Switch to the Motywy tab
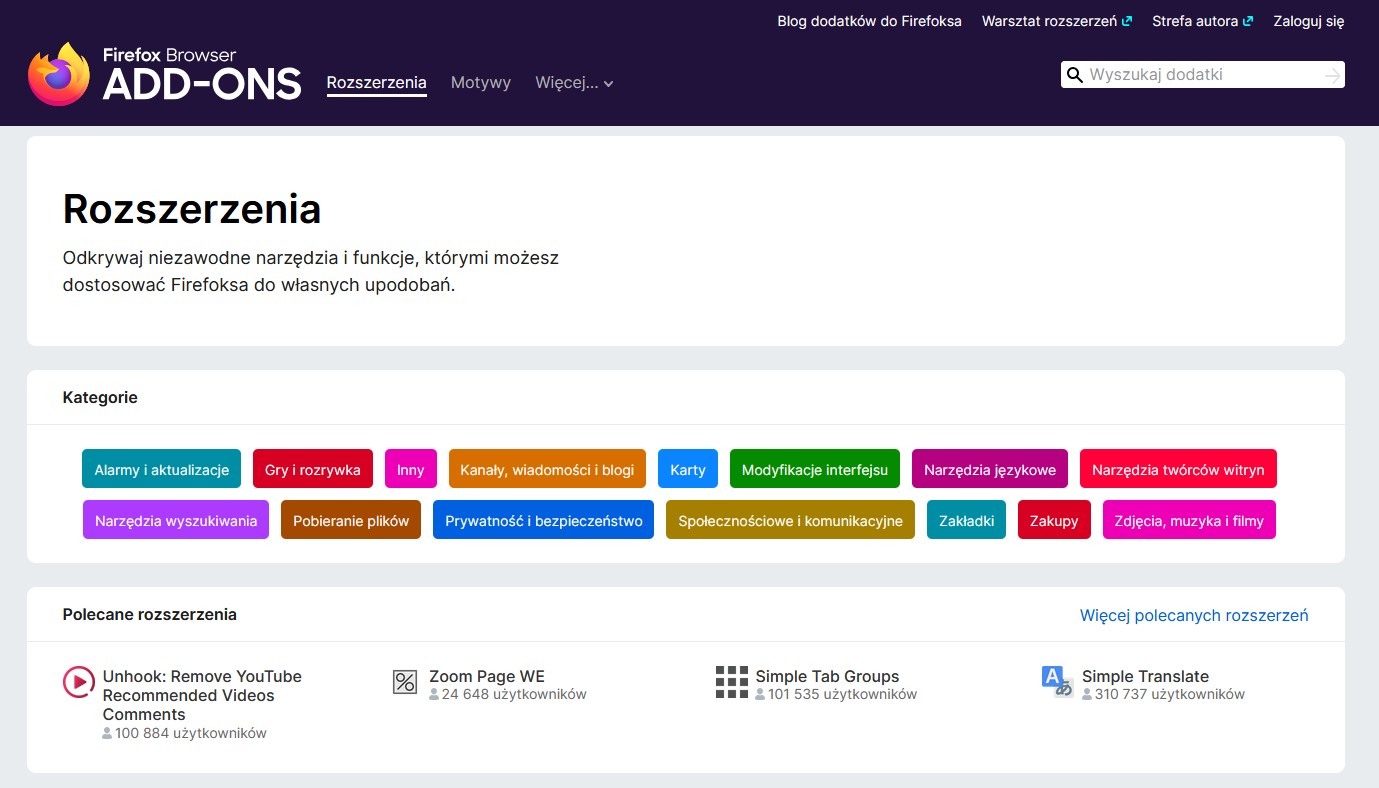This screenshot has width=1379, height=788. 480,83
